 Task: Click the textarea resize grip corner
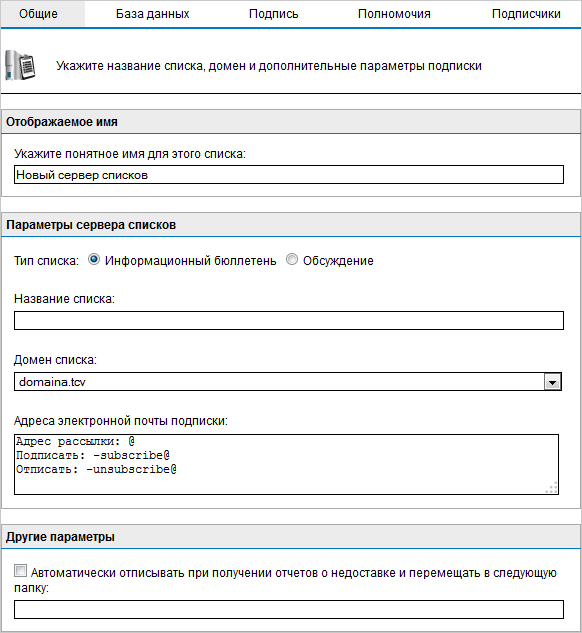tap(552, 488)
